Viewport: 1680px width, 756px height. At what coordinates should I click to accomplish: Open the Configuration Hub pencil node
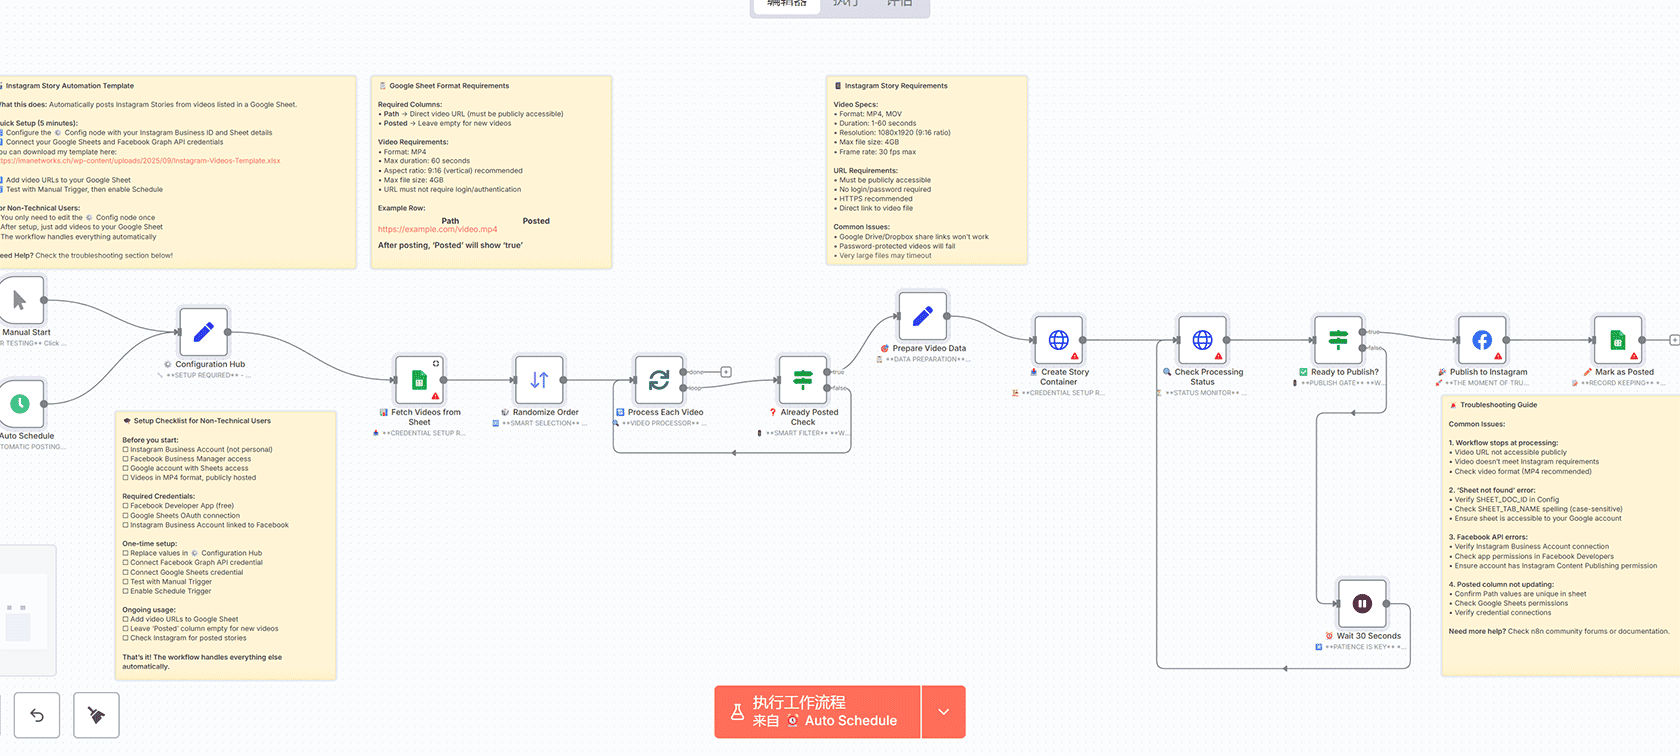point(203,332)
